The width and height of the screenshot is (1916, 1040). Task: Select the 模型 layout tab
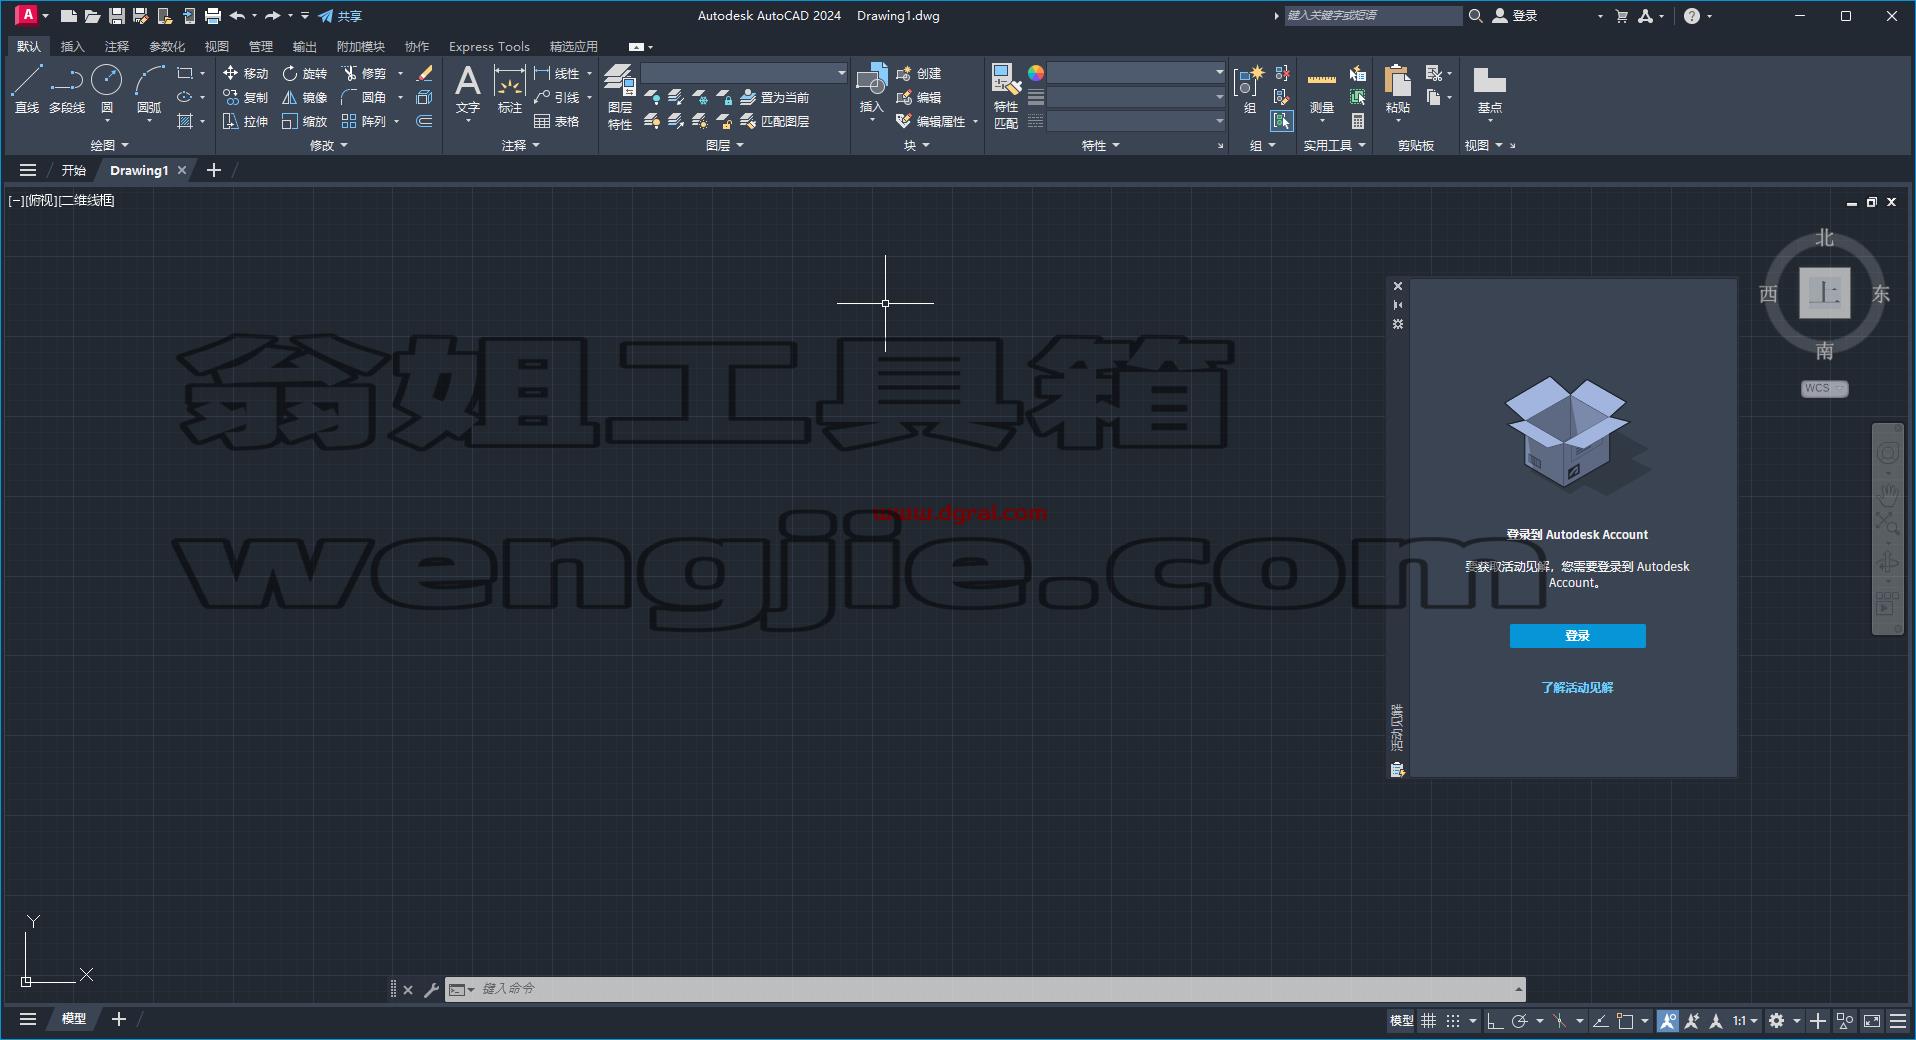[x=74, y=1019]
